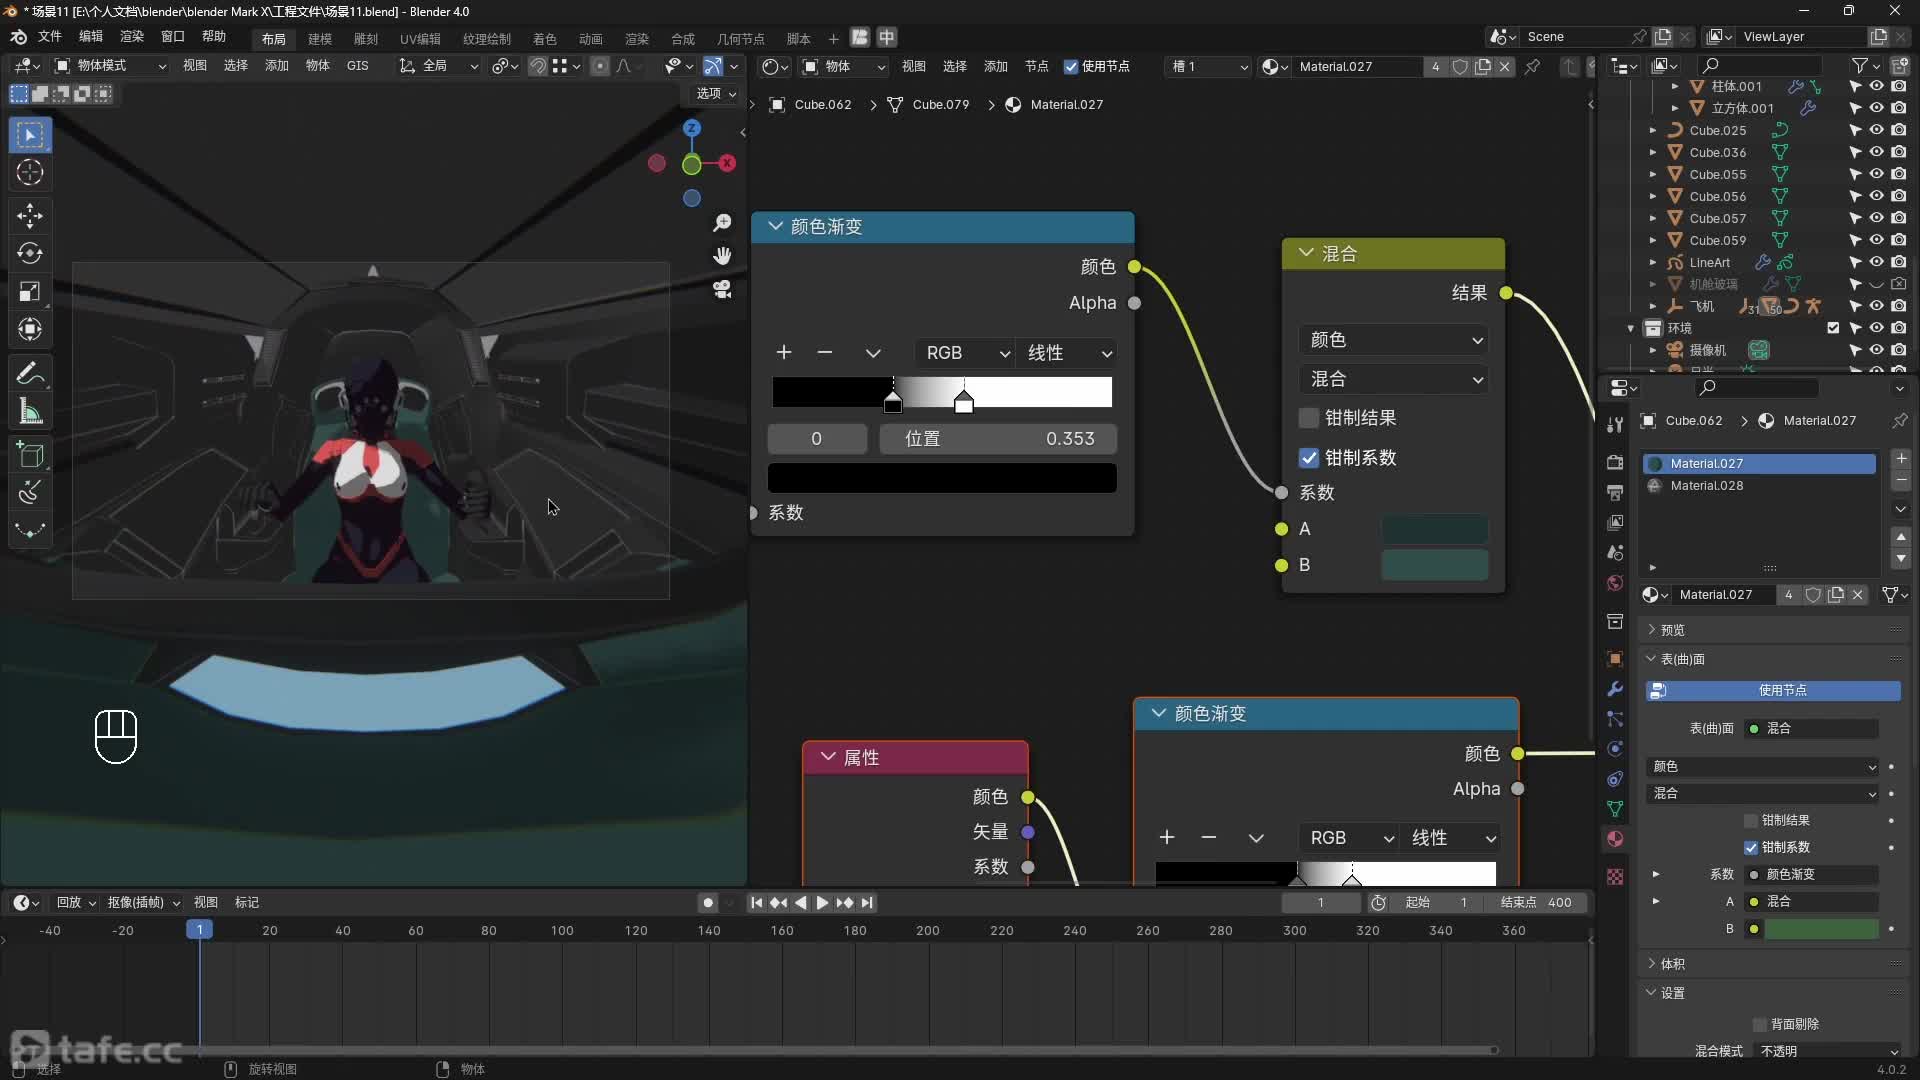
Task: Toggle auto keying record button
Action: point(708,903)
